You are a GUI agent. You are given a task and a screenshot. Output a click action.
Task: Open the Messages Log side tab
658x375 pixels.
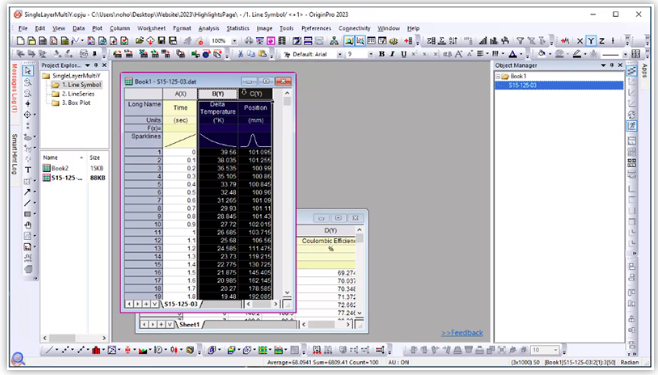click(x=14, y=89)
